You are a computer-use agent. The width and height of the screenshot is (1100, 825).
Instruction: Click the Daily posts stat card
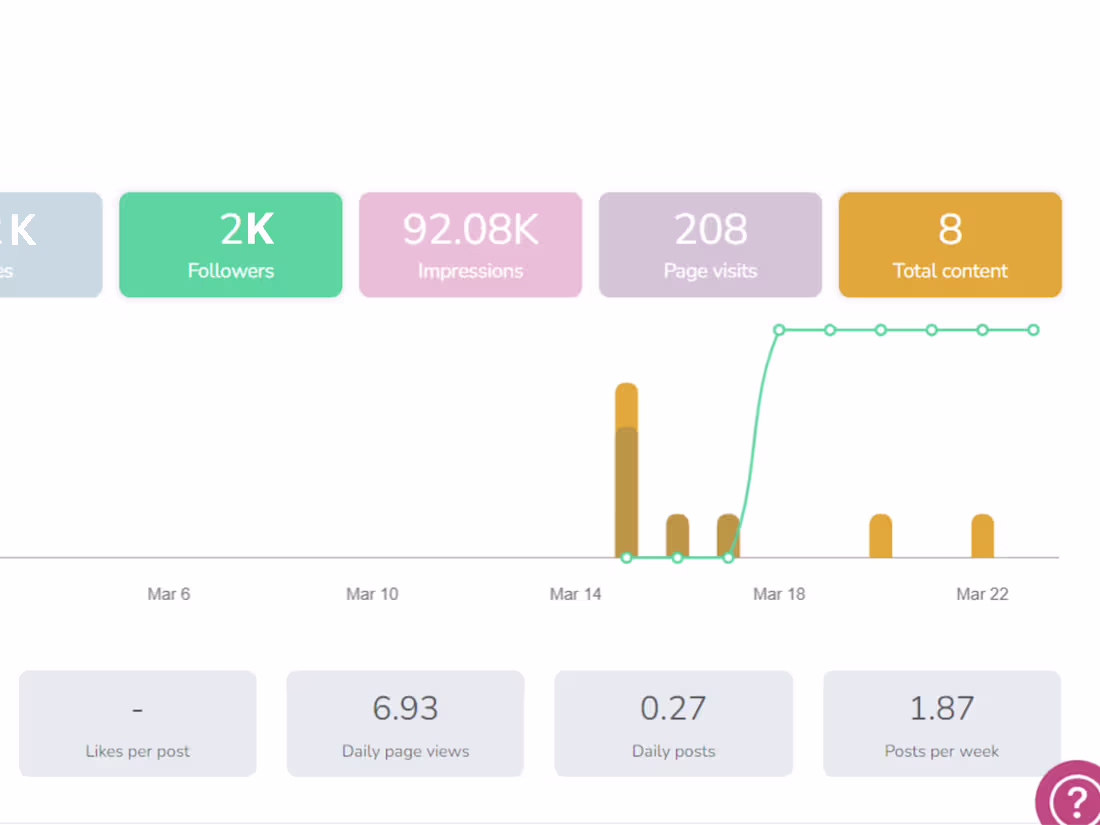click(x=673, y=723)
